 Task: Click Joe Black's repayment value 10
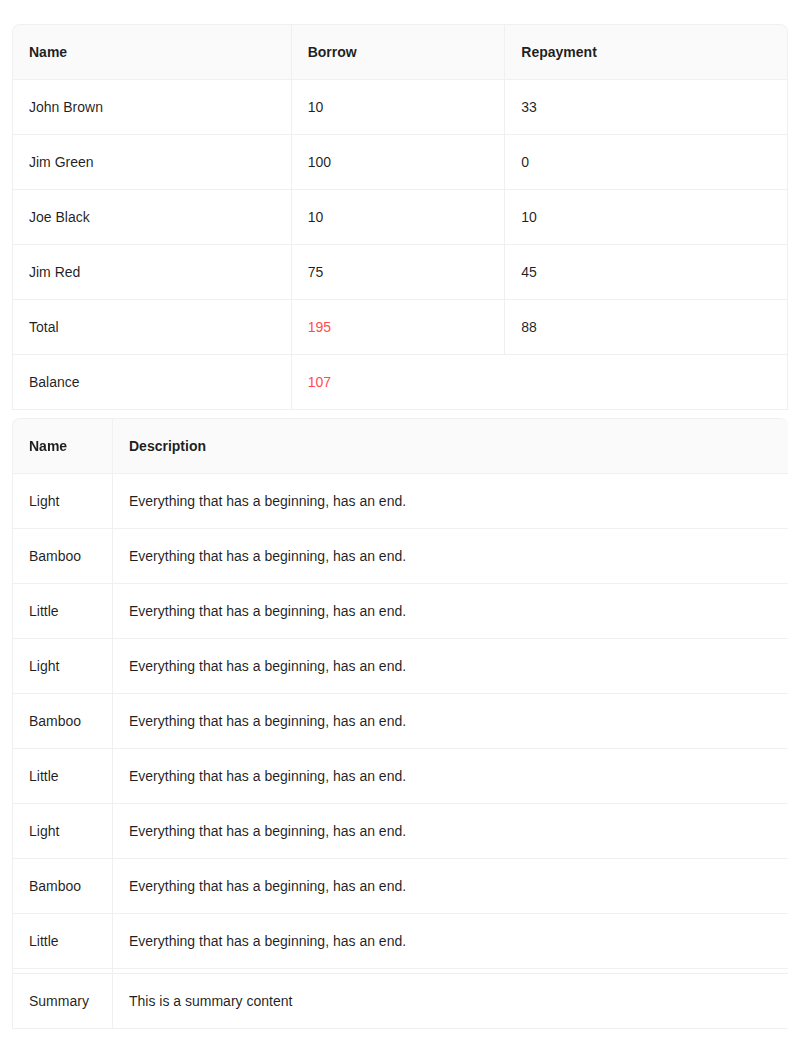tap(529, 217)
